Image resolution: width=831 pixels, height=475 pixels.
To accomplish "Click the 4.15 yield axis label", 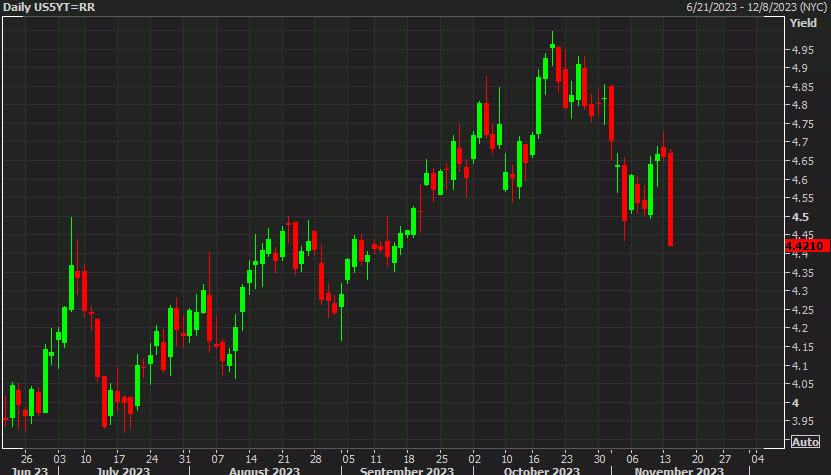I will coord(803,347).
